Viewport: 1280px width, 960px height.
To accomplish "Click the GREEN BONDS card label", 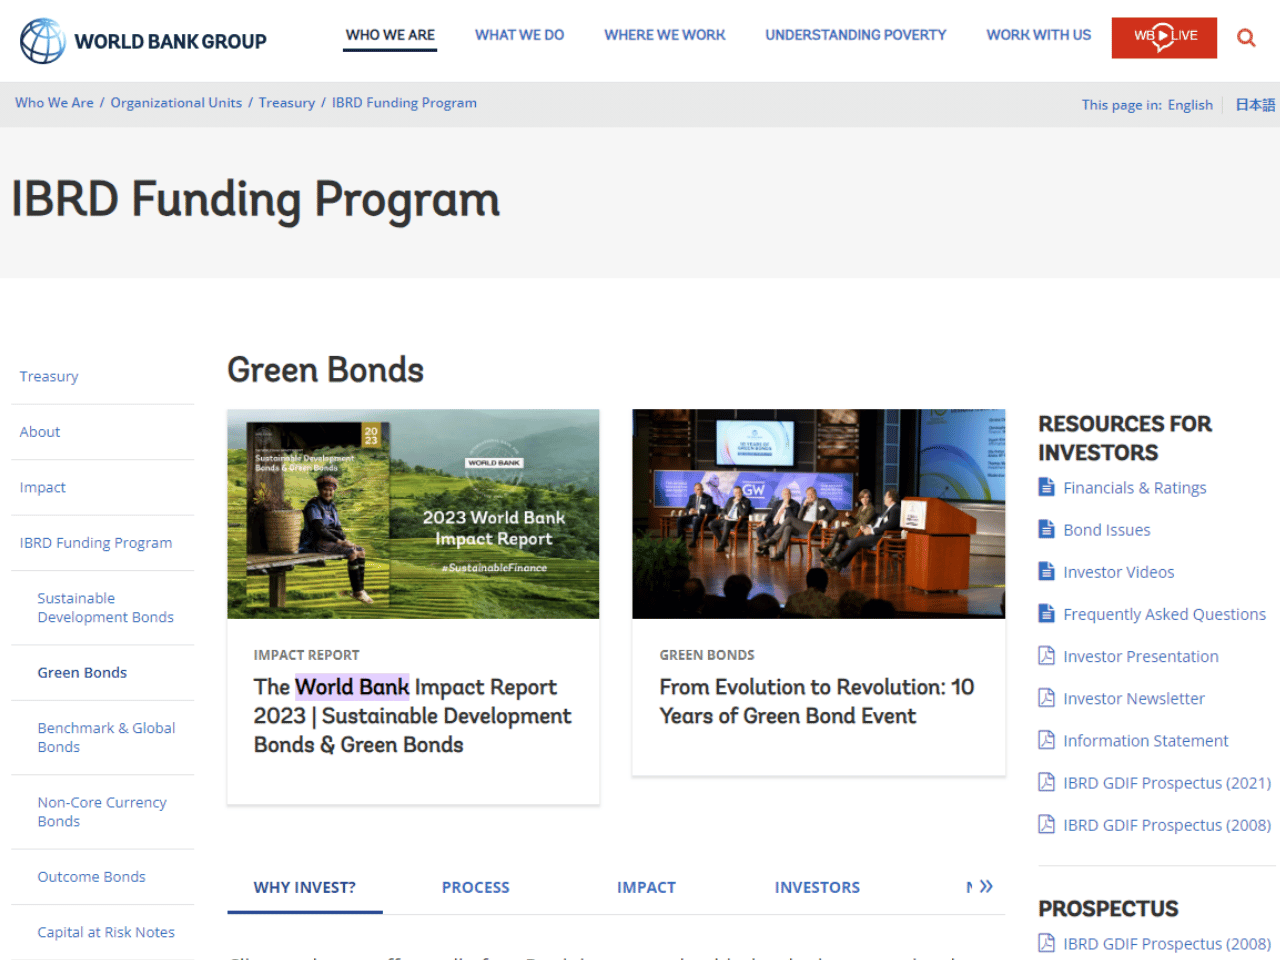I will click(707, 655).
